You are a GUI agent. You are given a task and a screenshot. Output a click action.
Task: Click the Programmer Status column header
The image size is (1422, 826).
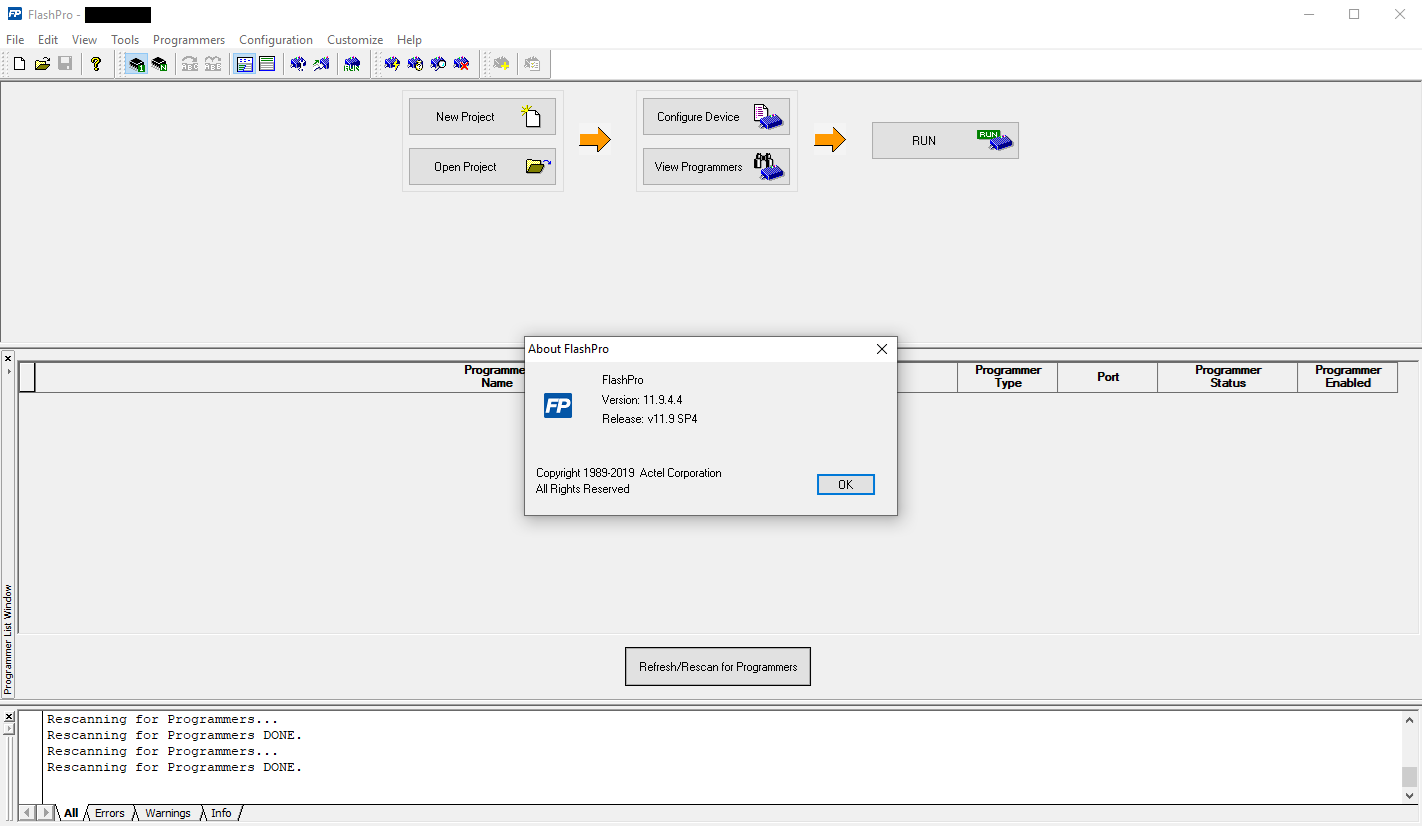[1228, 377]
